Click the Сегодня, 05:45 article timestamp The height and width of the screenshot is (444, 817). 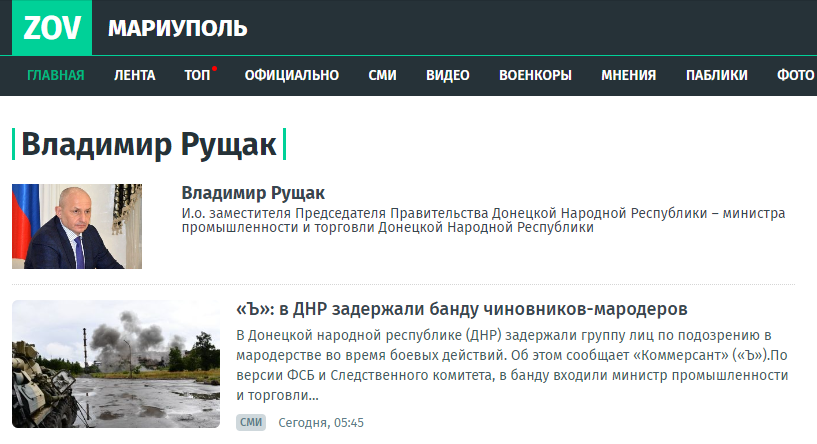tap(320, 423)
